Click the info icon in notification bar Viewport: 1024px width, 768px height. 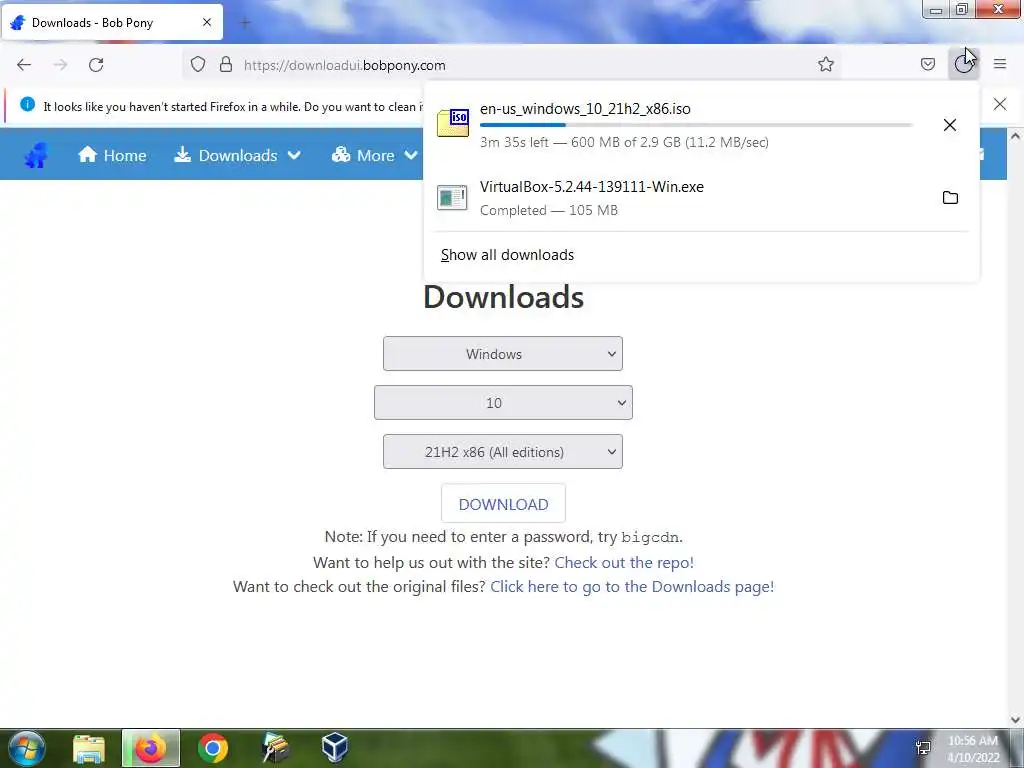tap(27, 104)
